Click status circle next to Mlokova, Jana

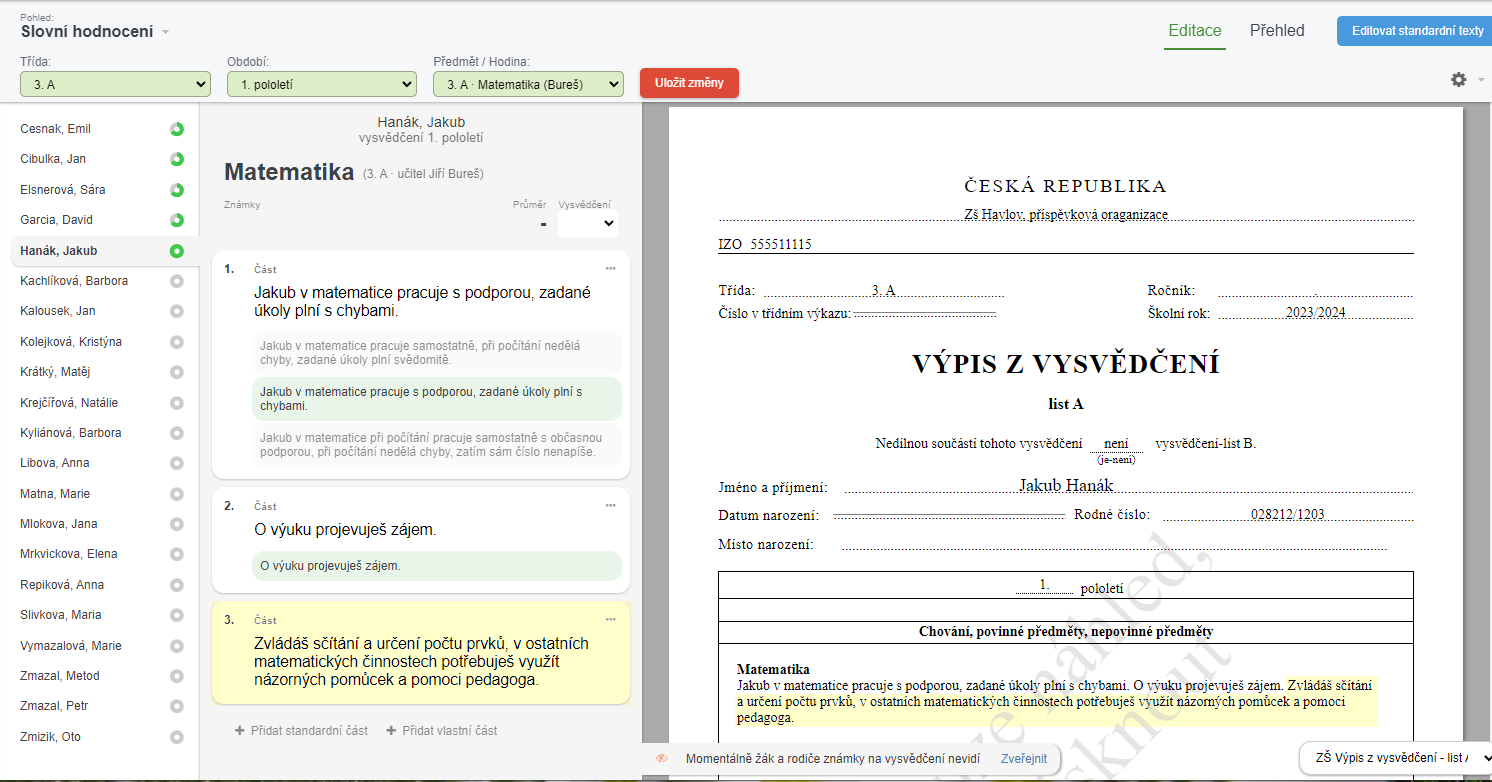(177, 524)
